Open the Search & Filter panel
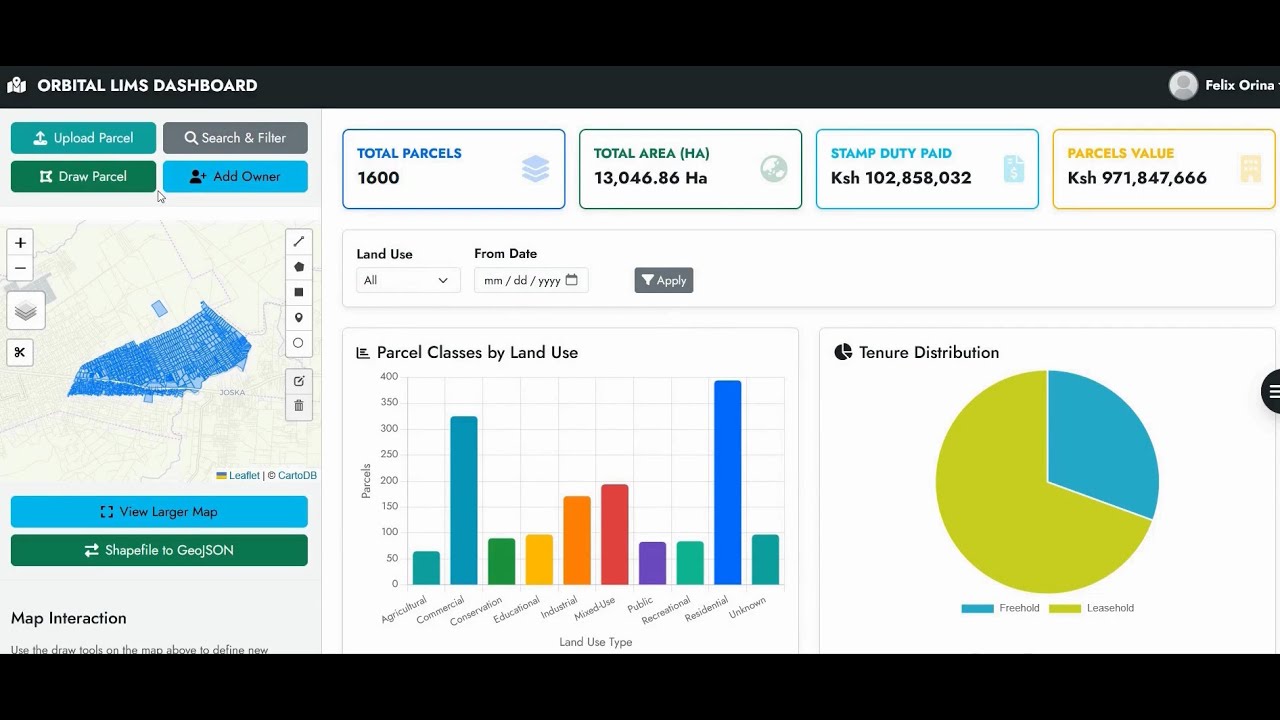This screenshot has height=720, width=1280. pyautogui.click(x=235, y=138)
